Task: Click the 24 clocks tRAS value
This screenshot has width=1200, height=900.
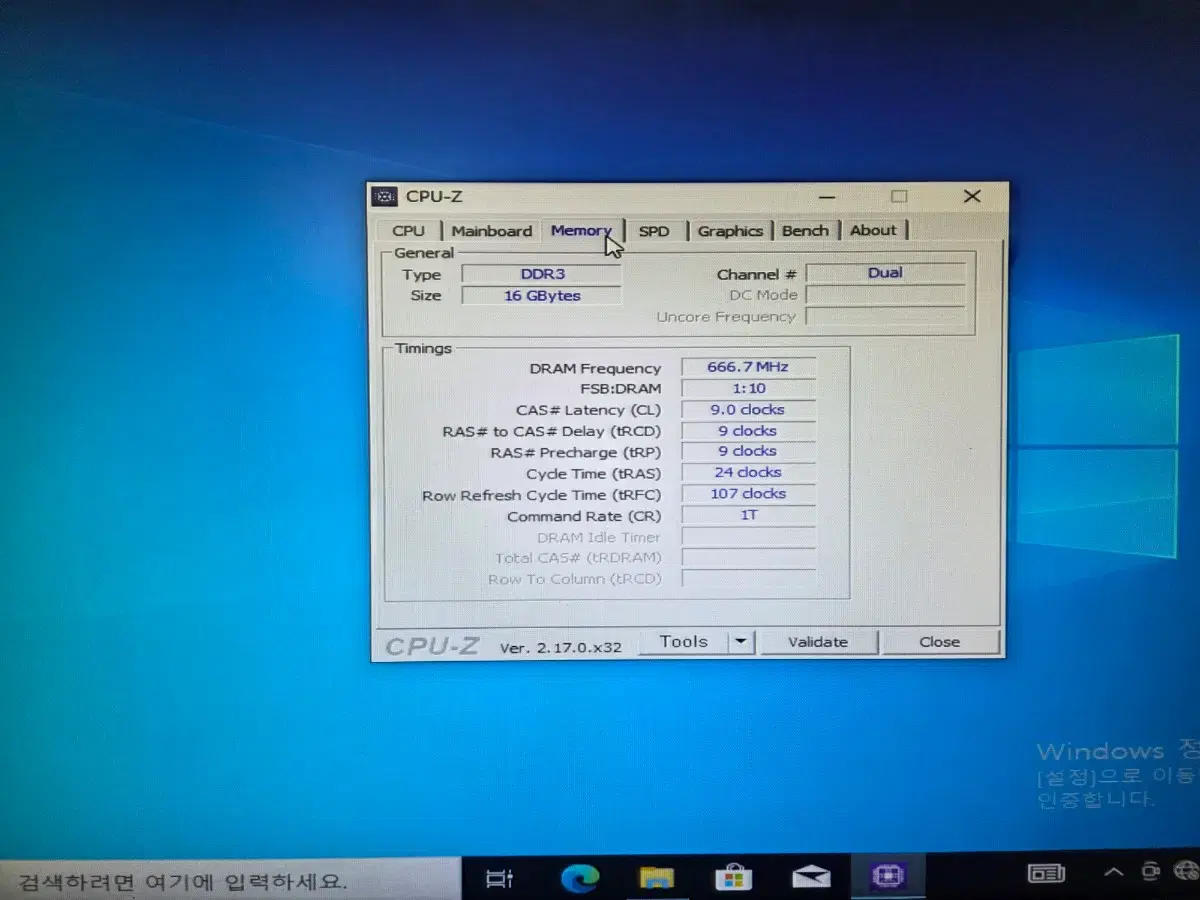Action: point(748,473)
